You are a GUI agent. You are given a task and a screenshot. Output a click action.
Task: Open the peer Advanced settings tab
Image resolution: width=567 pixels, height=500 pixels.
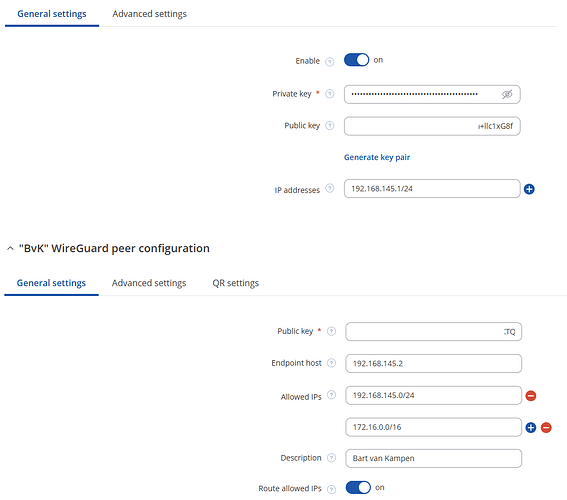click(149, 283)
